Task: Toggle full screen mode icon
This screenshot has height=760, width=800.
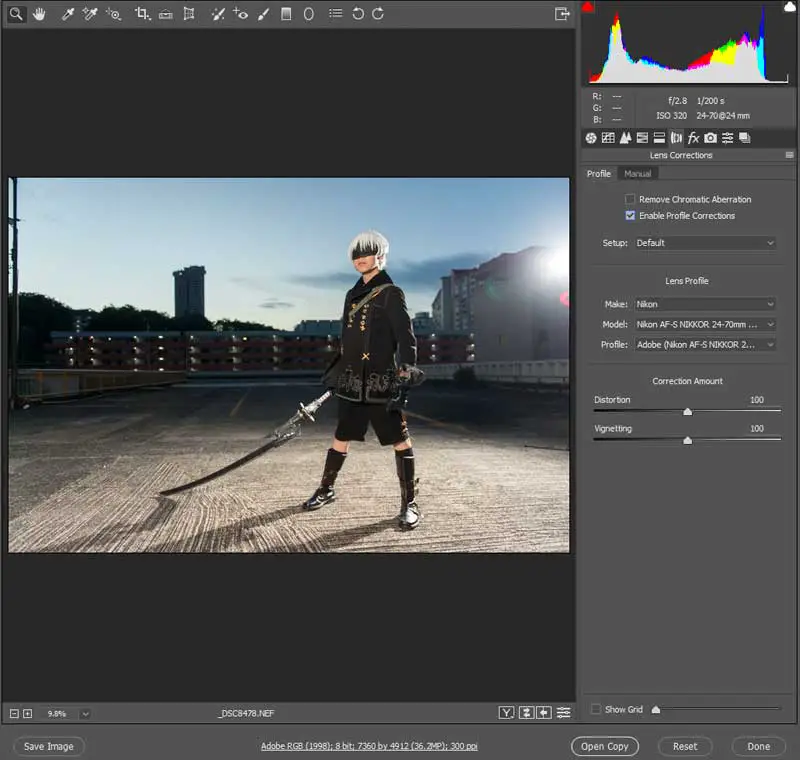Action: [x=562, y=14]
